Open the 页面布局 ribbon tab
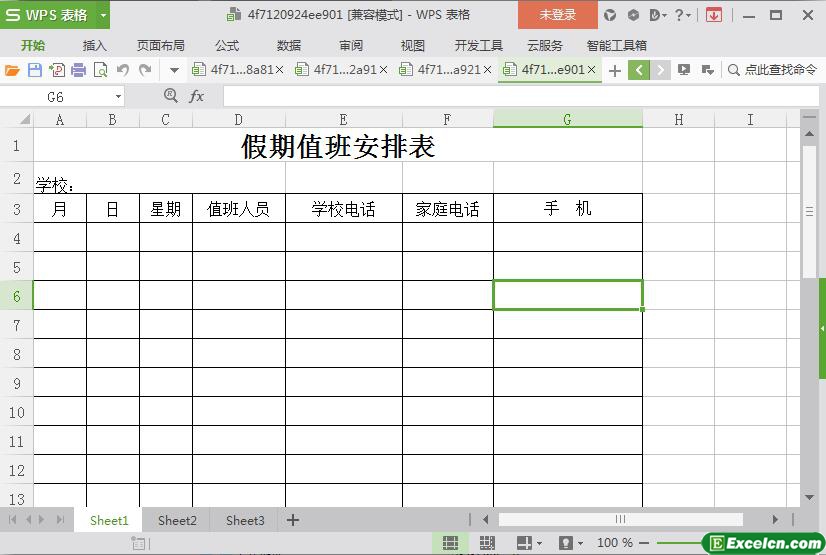 161,45
